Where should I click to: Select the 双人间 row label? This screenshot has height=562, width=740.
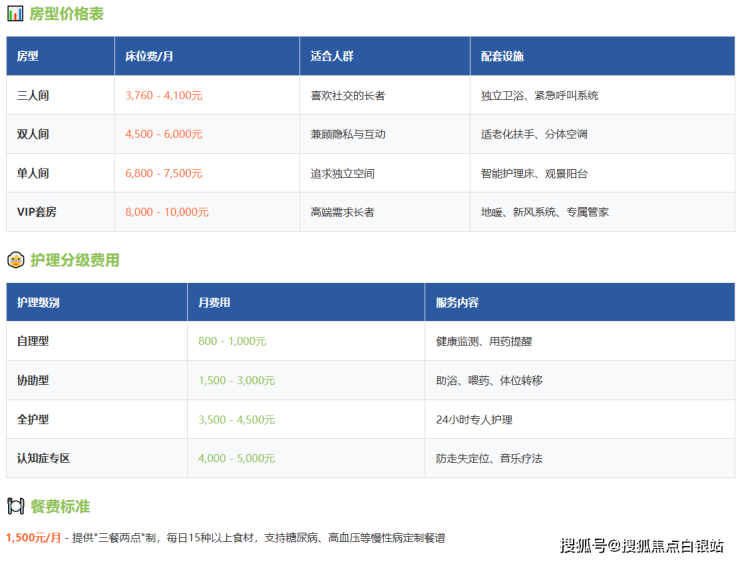[x=33, y=134]
